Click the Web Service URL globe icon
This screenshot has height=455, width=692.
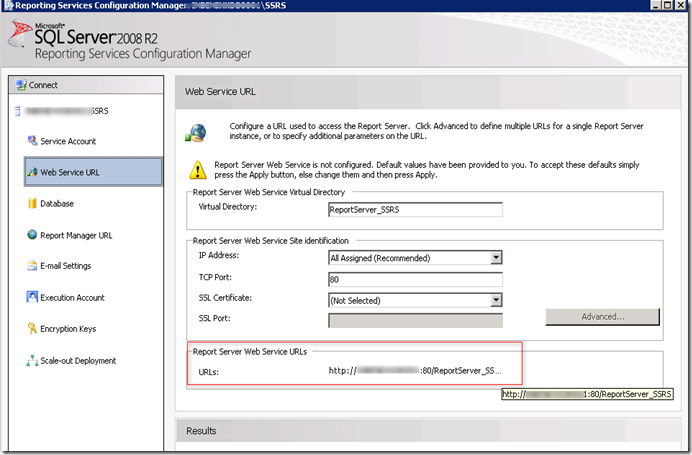pyautogui.click(x=31, y=172)
